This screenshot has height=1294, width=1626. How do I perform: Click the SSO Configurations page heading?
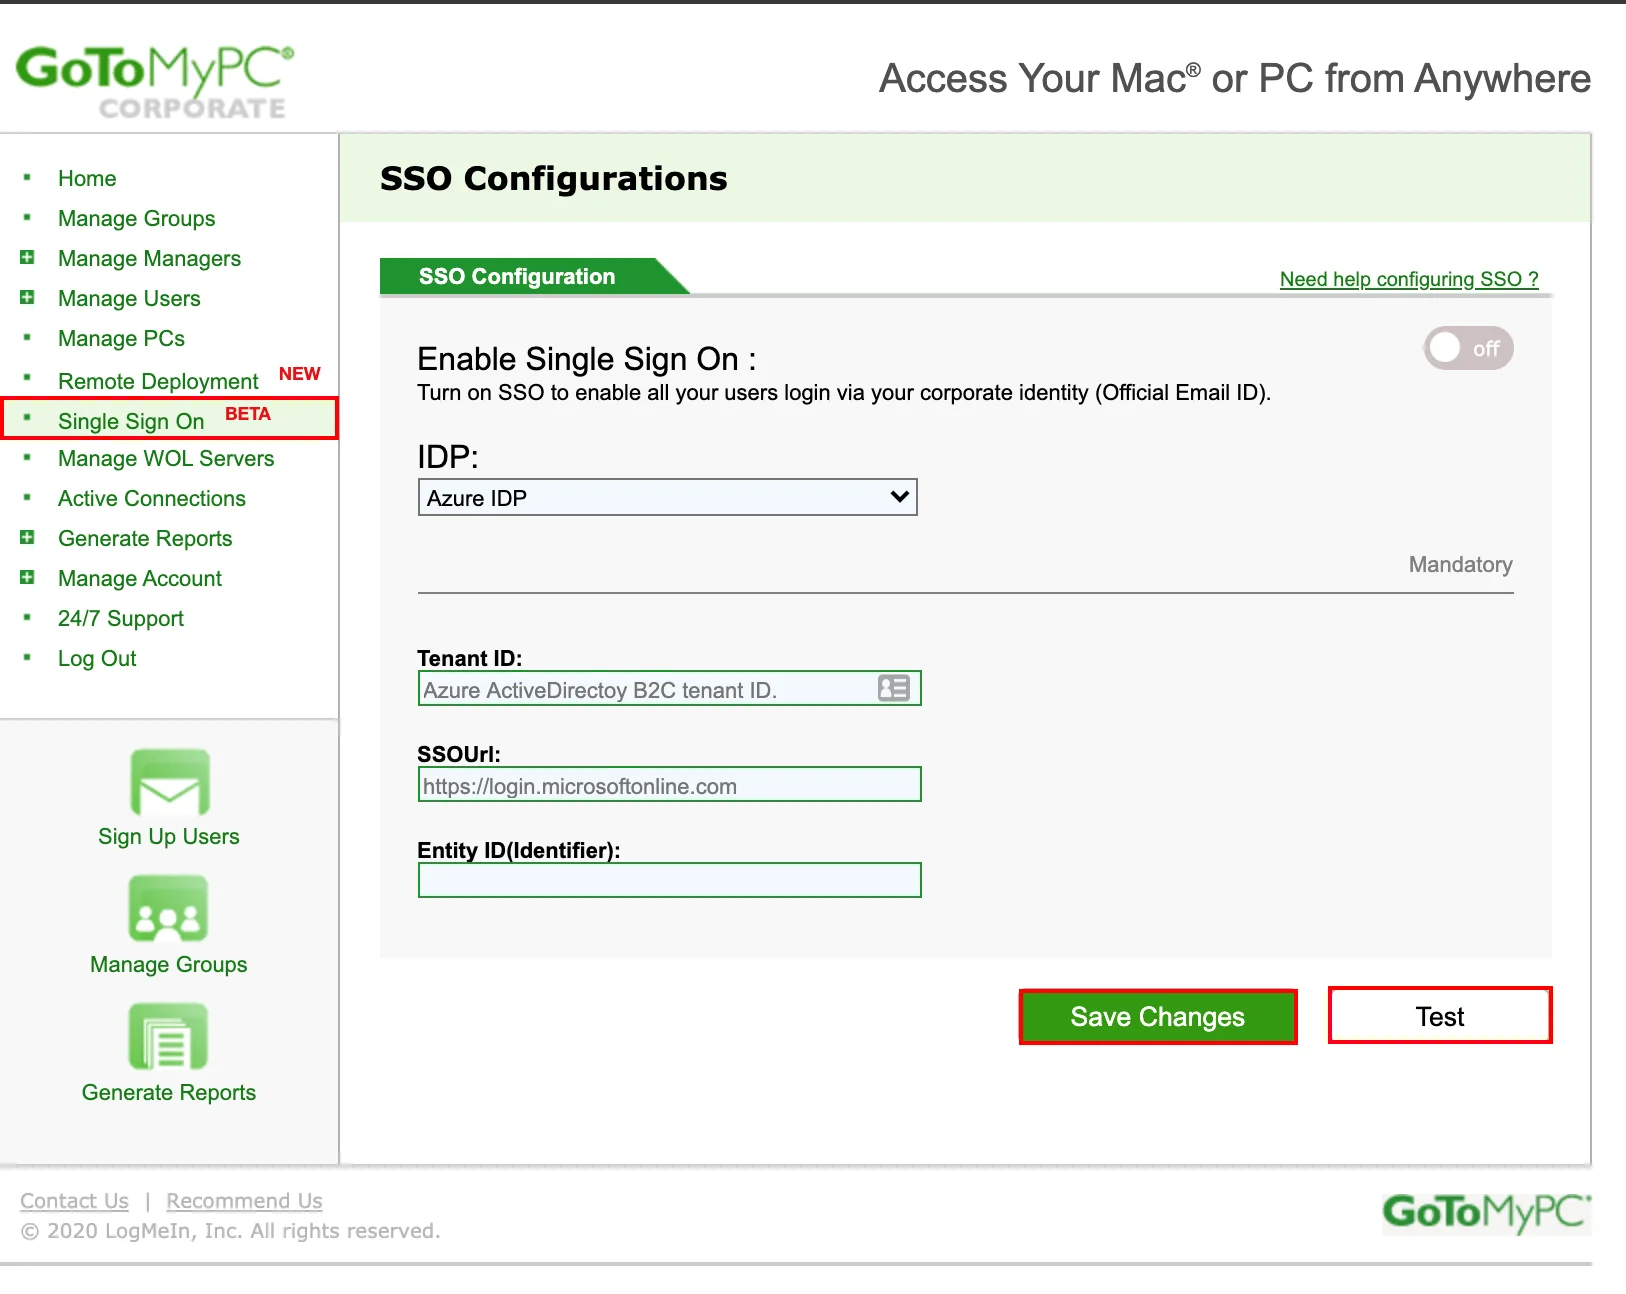(x=554, y=178)
